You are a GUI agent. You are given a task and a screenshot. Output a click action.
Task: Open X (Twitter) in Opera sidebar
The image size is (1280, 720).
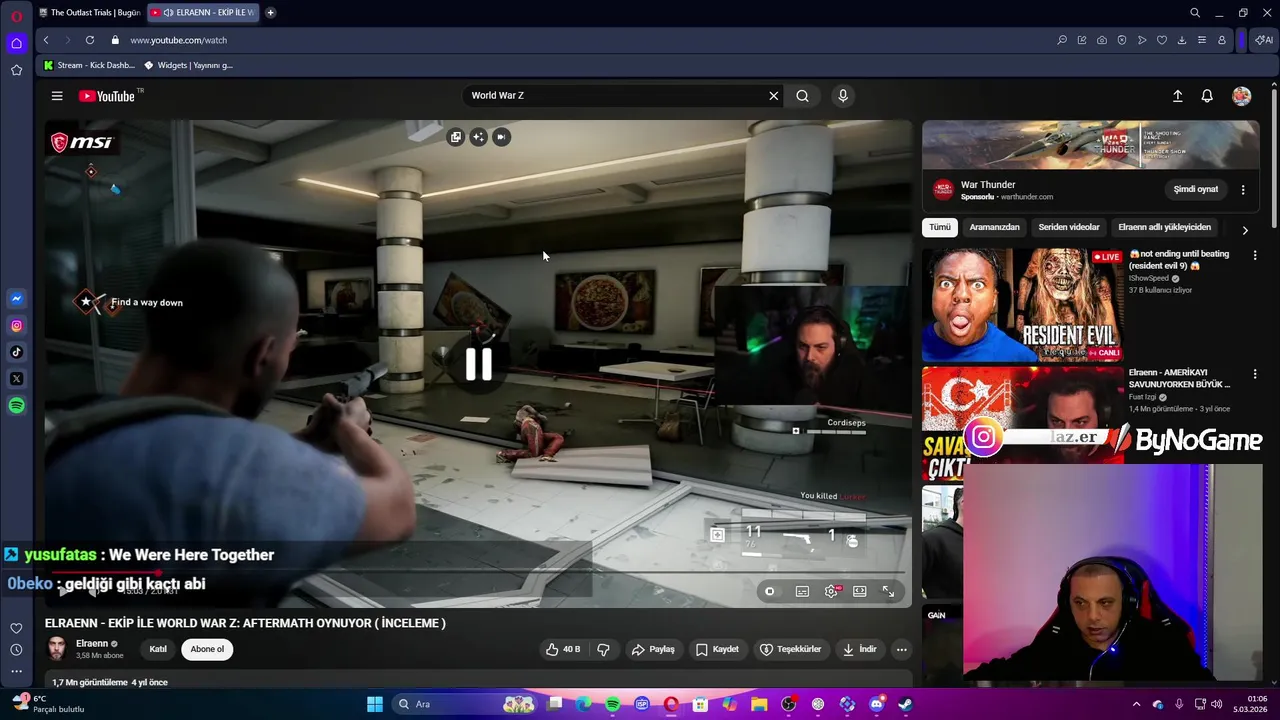[16, 379]
